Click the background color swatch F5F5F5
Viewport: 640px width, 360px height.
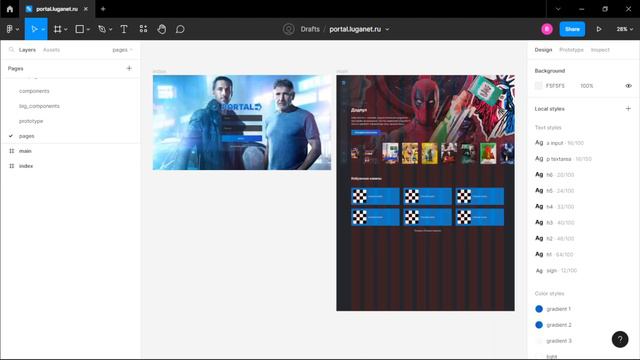[x=539, y=86]
